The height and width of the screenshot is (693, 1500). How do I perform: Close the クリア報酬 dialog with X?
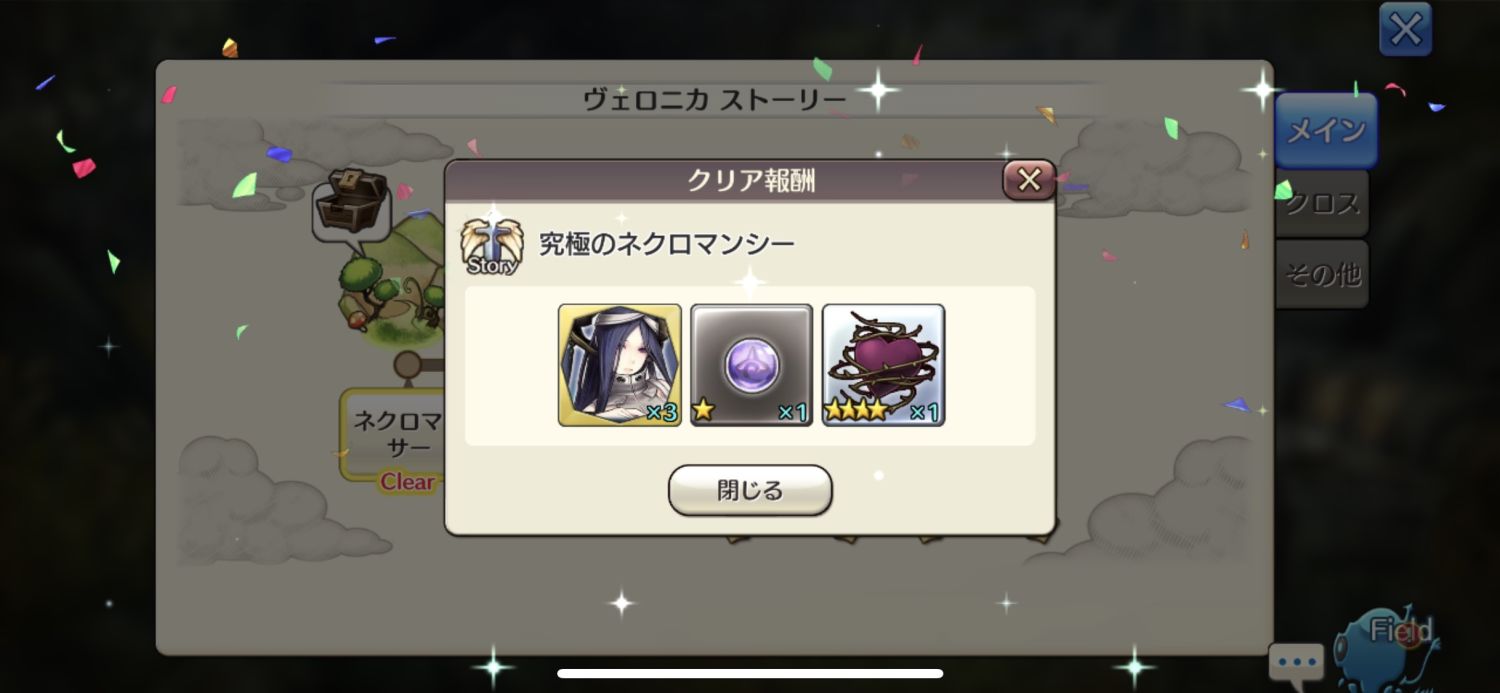pos(1029,180)
